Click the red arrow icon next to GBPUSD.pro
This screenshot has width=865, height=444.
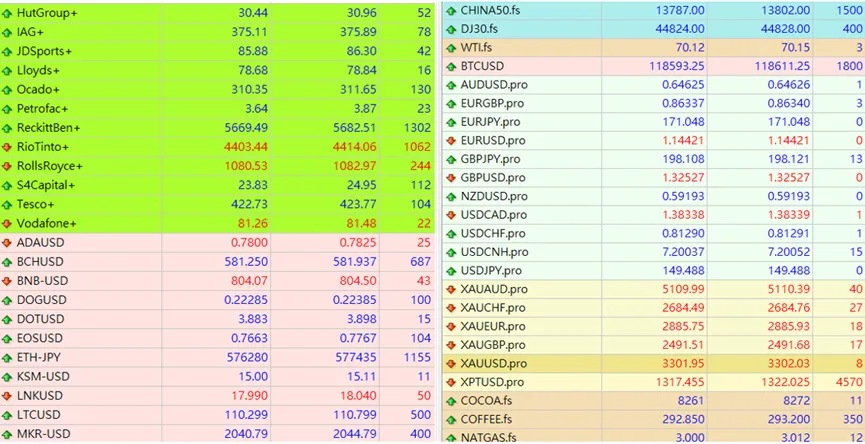(x=451, y=178)
